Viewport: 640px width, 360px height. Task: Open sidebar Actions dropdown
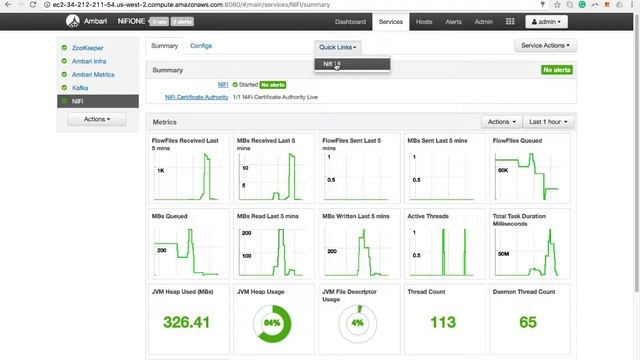click(x=97, y=119)
